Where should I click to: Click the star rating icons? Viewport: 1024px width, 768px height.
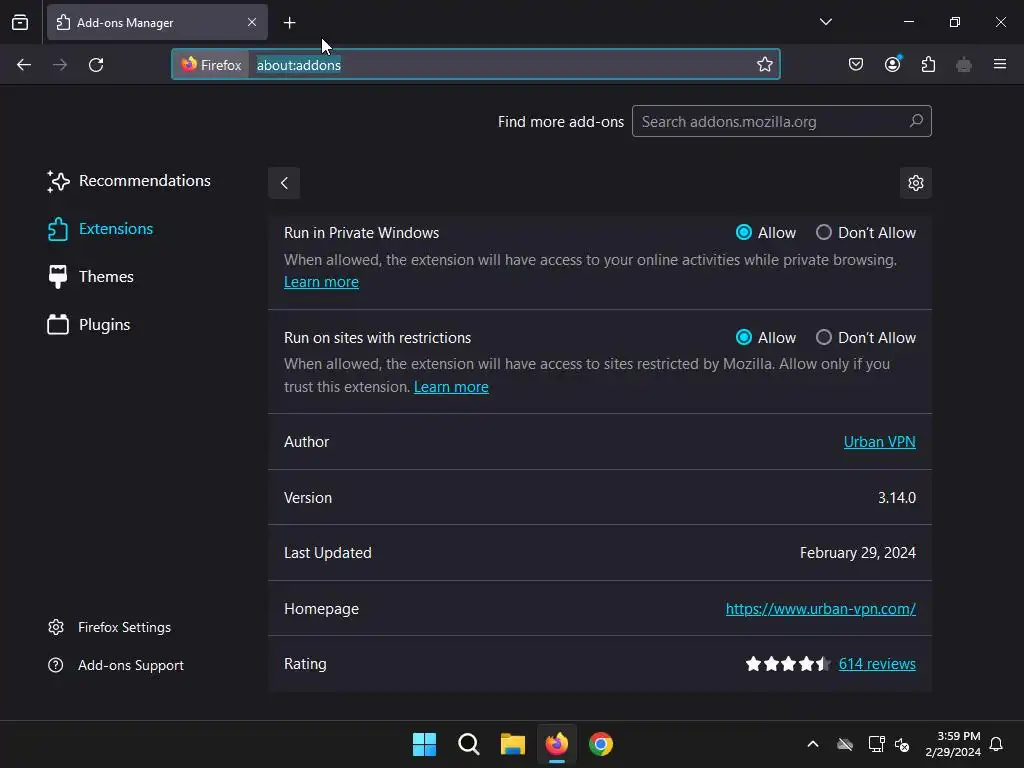788,664
